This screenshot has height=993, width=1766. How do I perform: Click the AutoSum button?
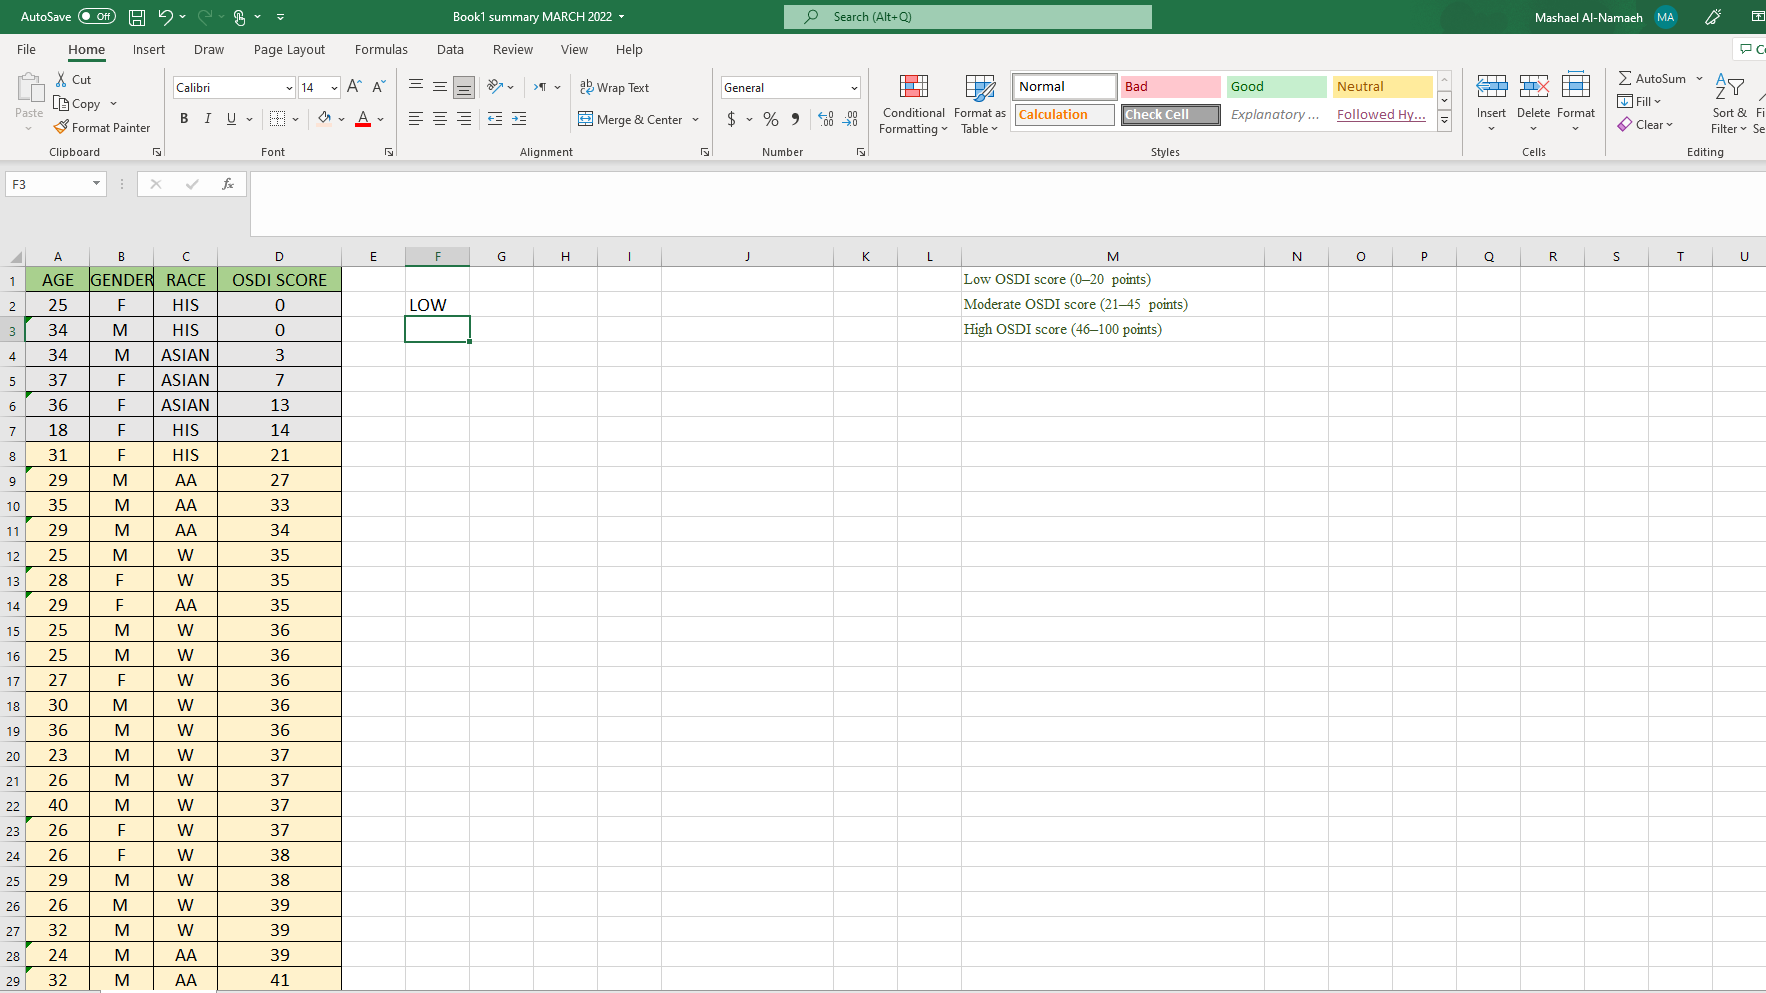click(1652, 78)
